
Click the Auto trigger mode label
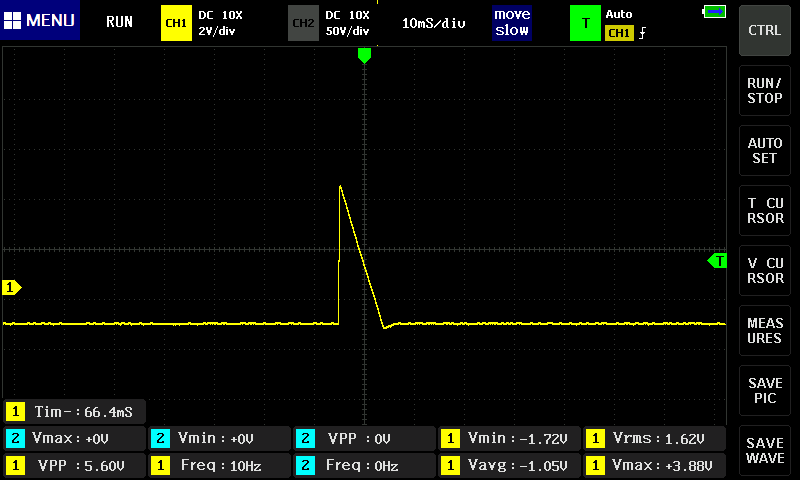pyautogui.click(x=619, y=15)
